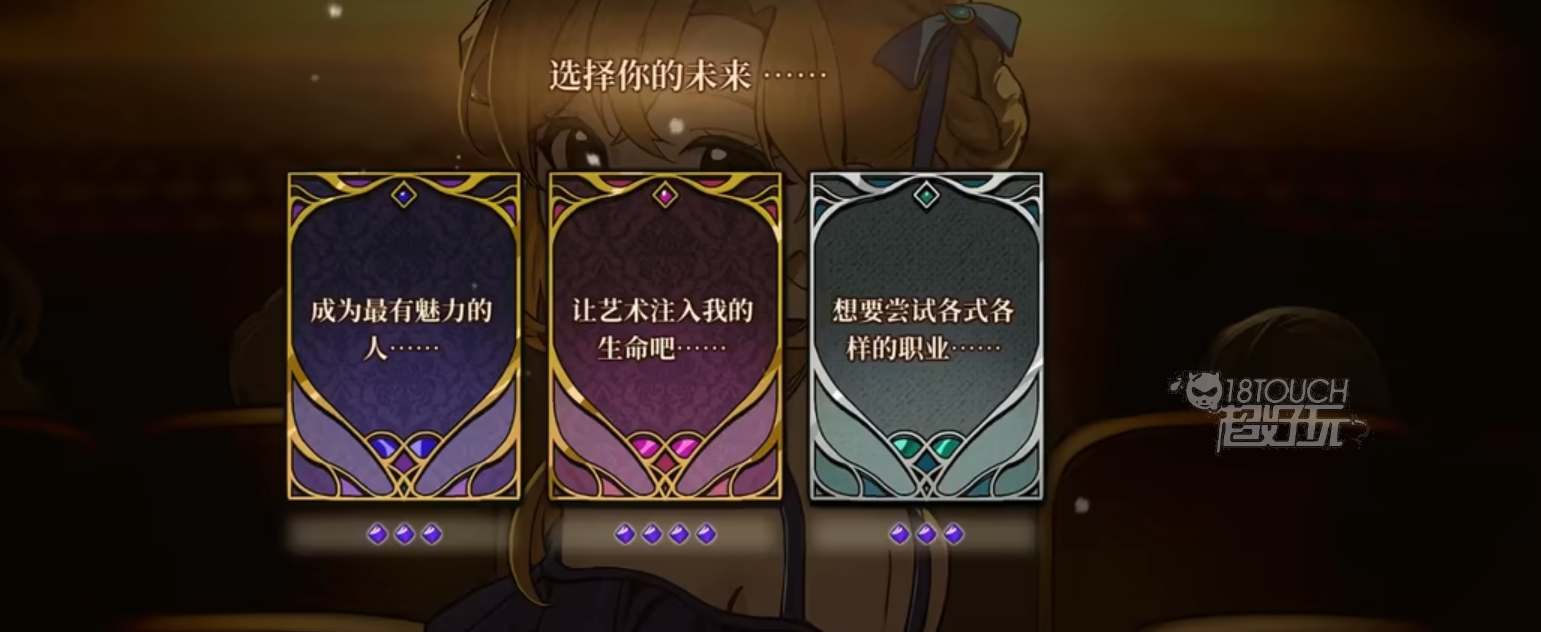Click the 选择你的未来 heading text

coord(650,76)
